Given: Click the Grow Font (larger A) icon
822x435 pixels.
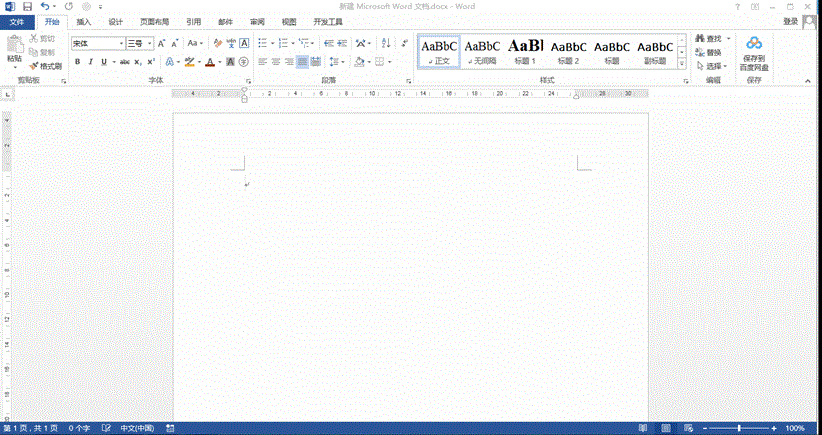Looking at the screenshot, I should click(x=161, y=44).
